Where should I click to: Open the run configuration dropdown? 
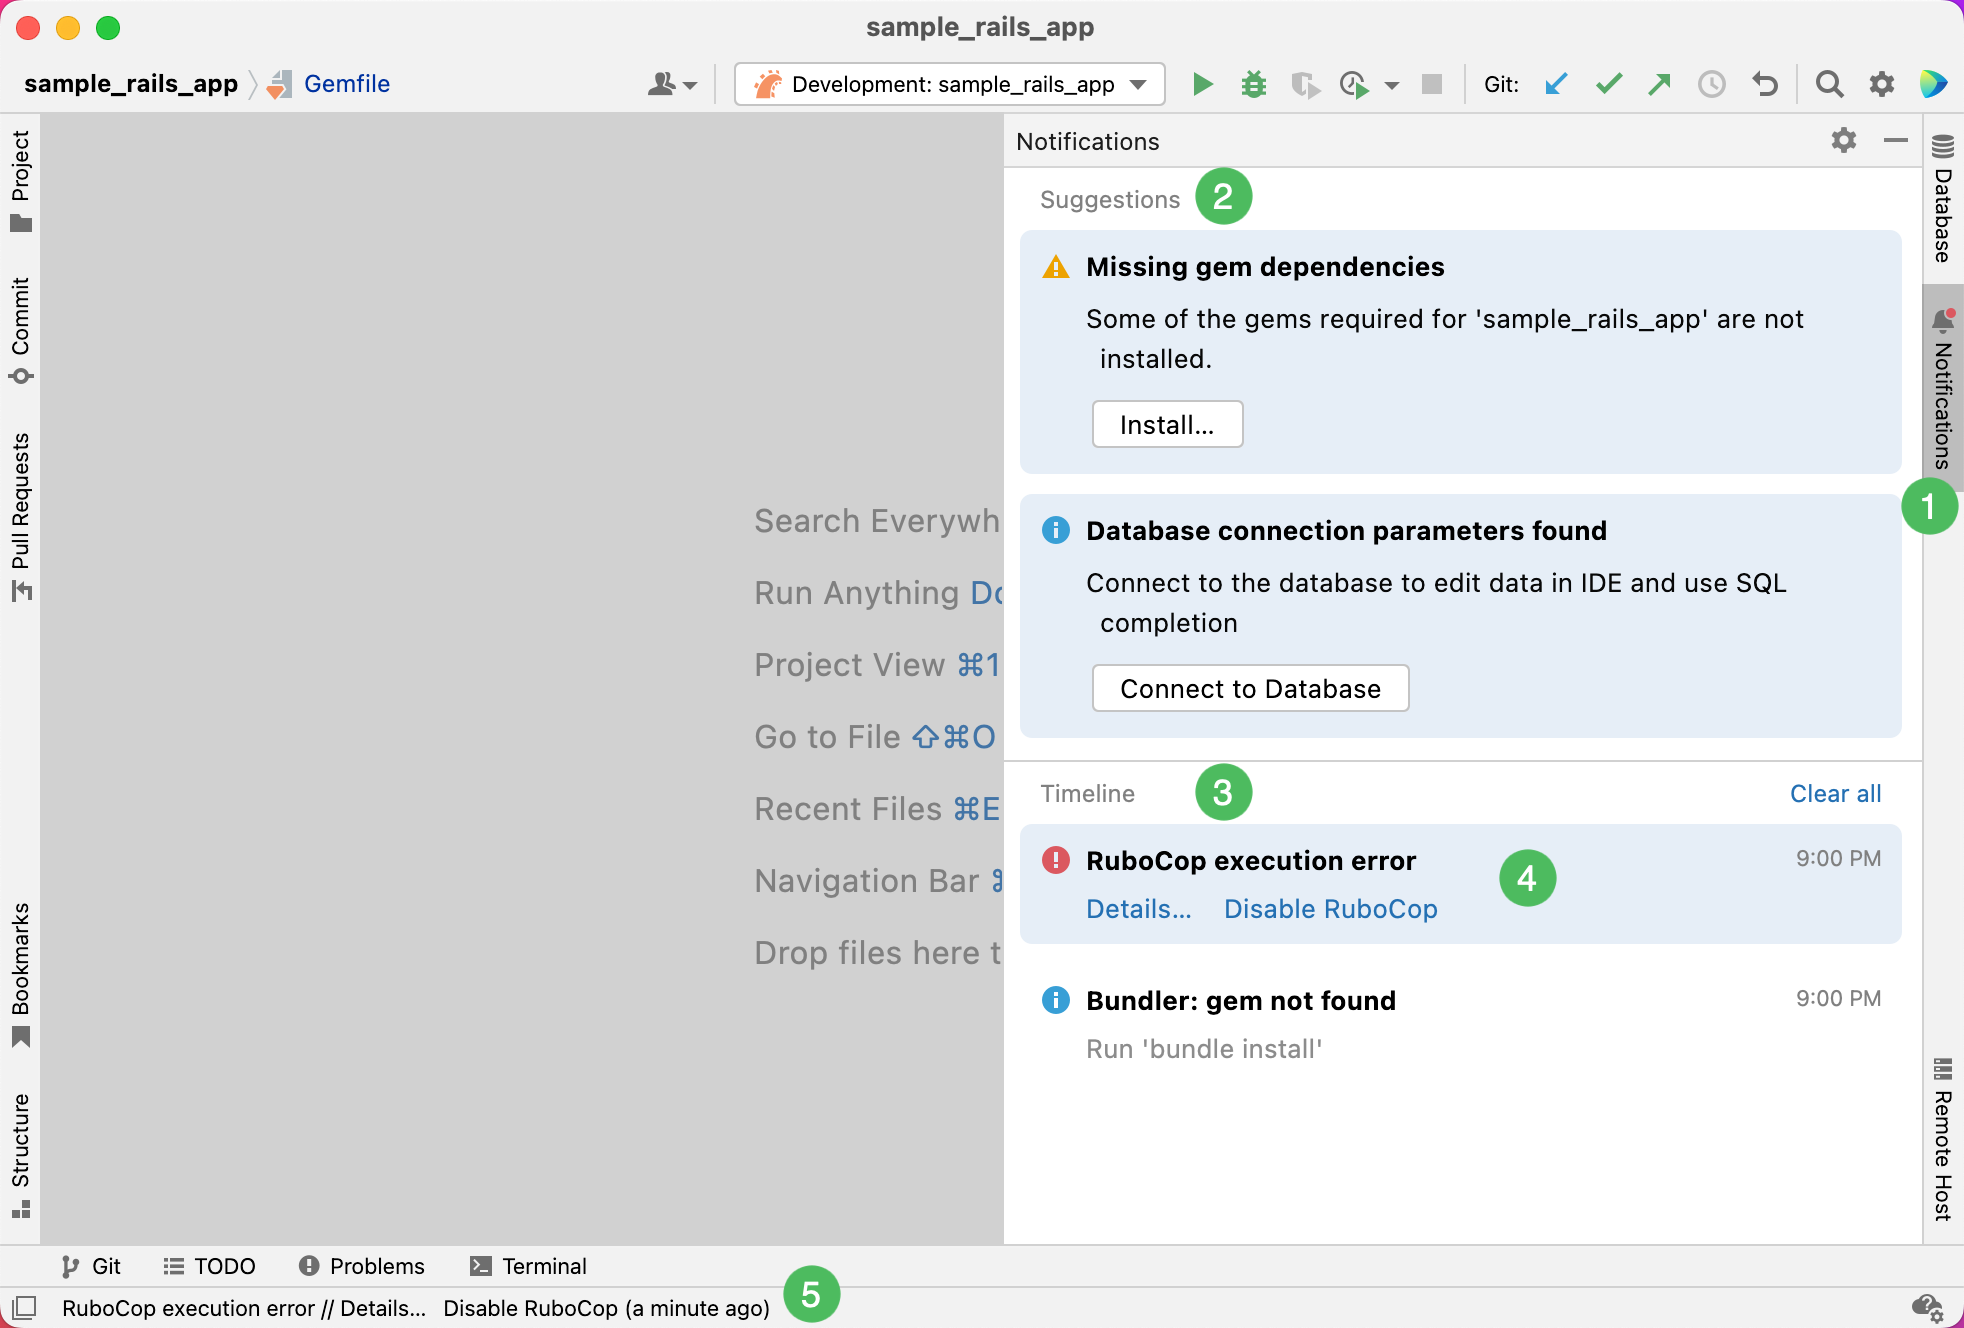1136,84
